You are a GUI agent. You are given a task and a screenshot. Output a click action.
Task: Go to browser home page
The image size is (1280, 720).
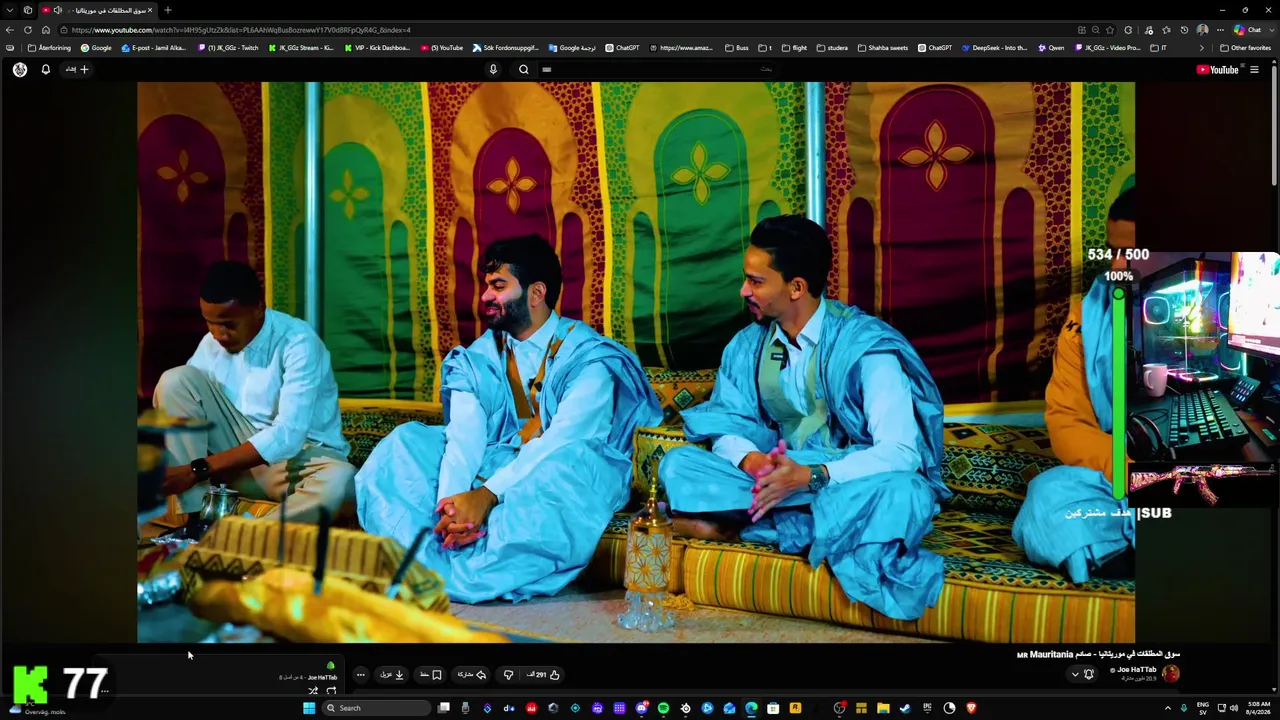[x=46, y=30]
